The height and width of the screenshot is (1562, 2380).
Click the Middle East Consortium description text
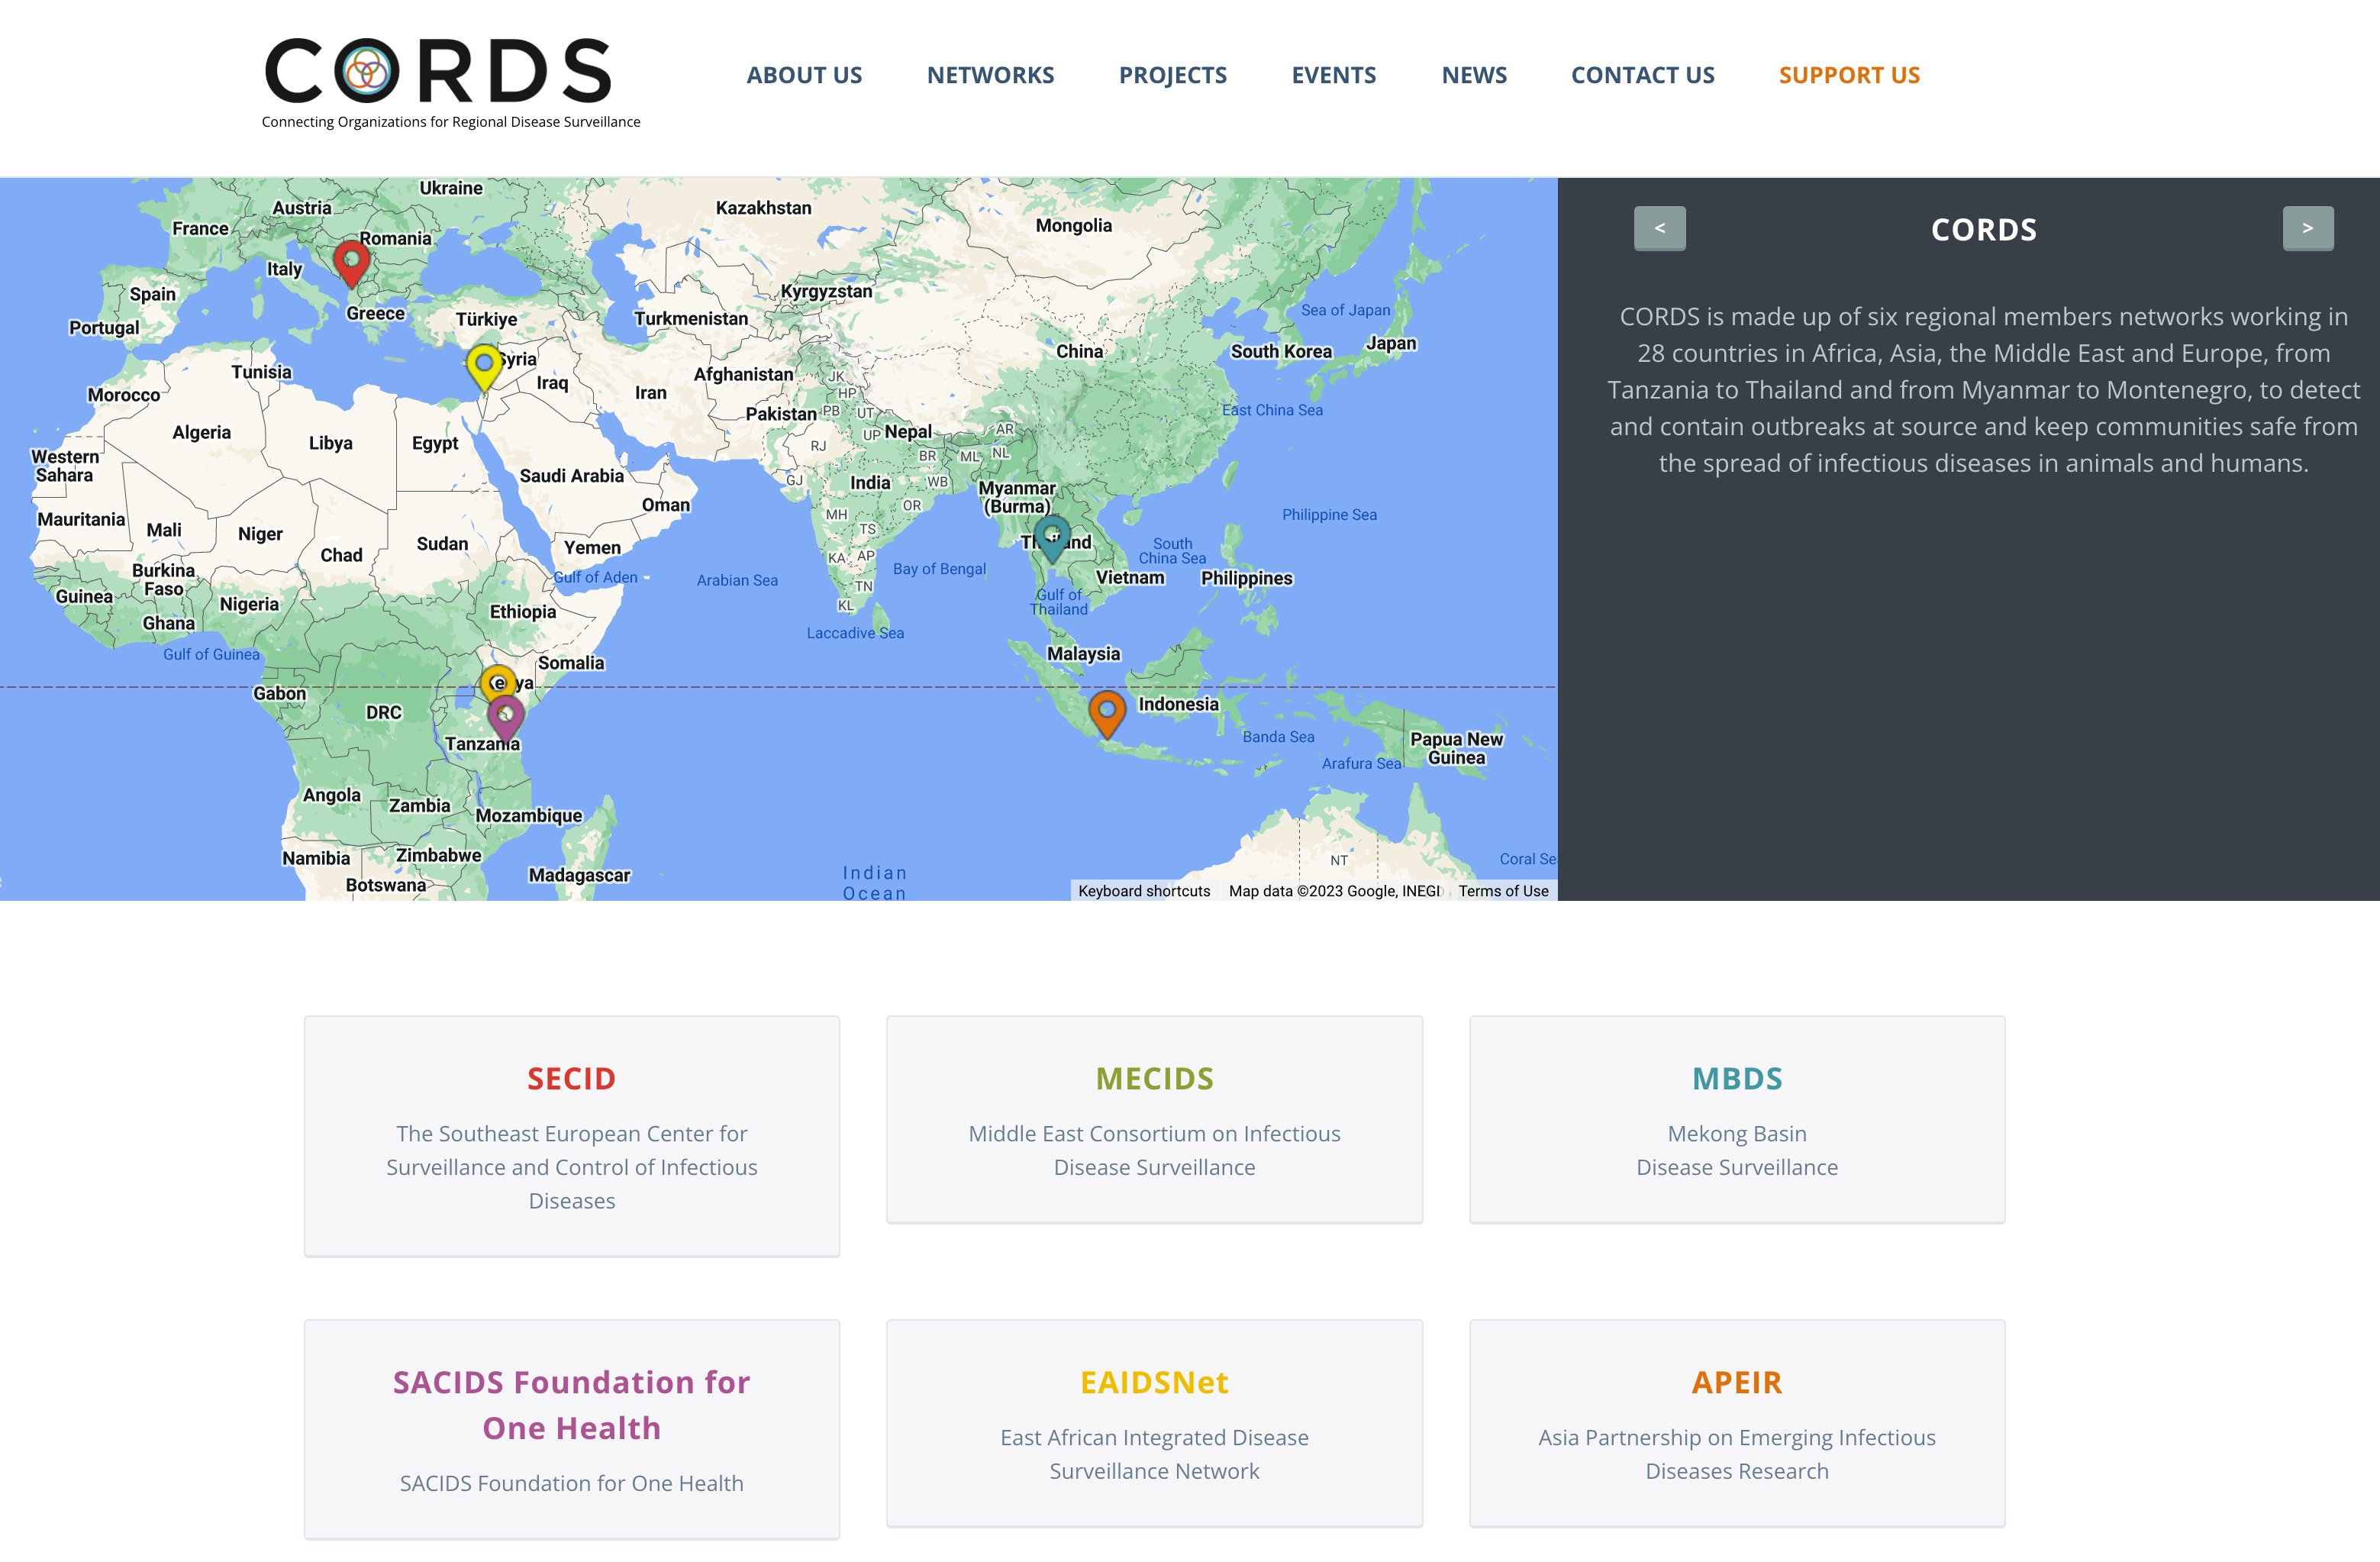tap(1154, 1150)
